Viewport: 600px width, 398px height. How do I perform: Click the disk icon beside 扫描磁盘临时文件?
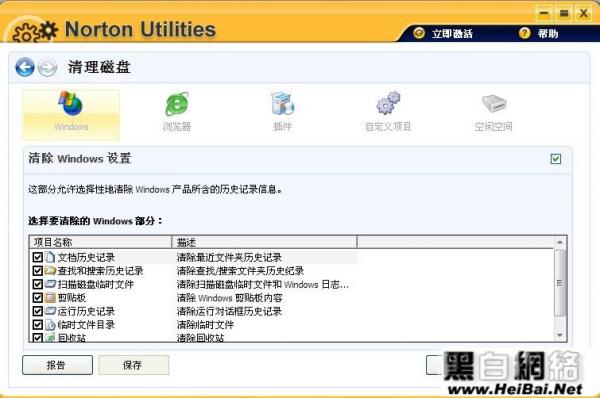click(x=50, y=284)
